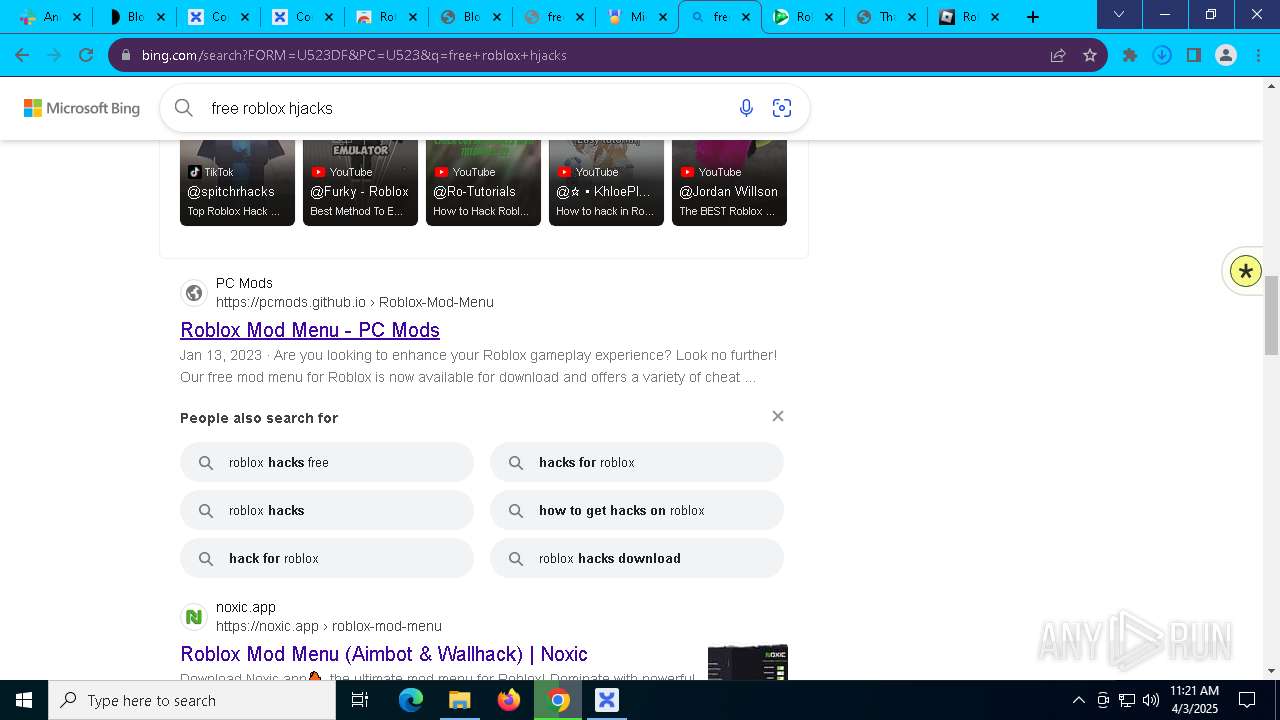
Task: Search suggestion 'roblox hacks download'
Action: point(637,558)
